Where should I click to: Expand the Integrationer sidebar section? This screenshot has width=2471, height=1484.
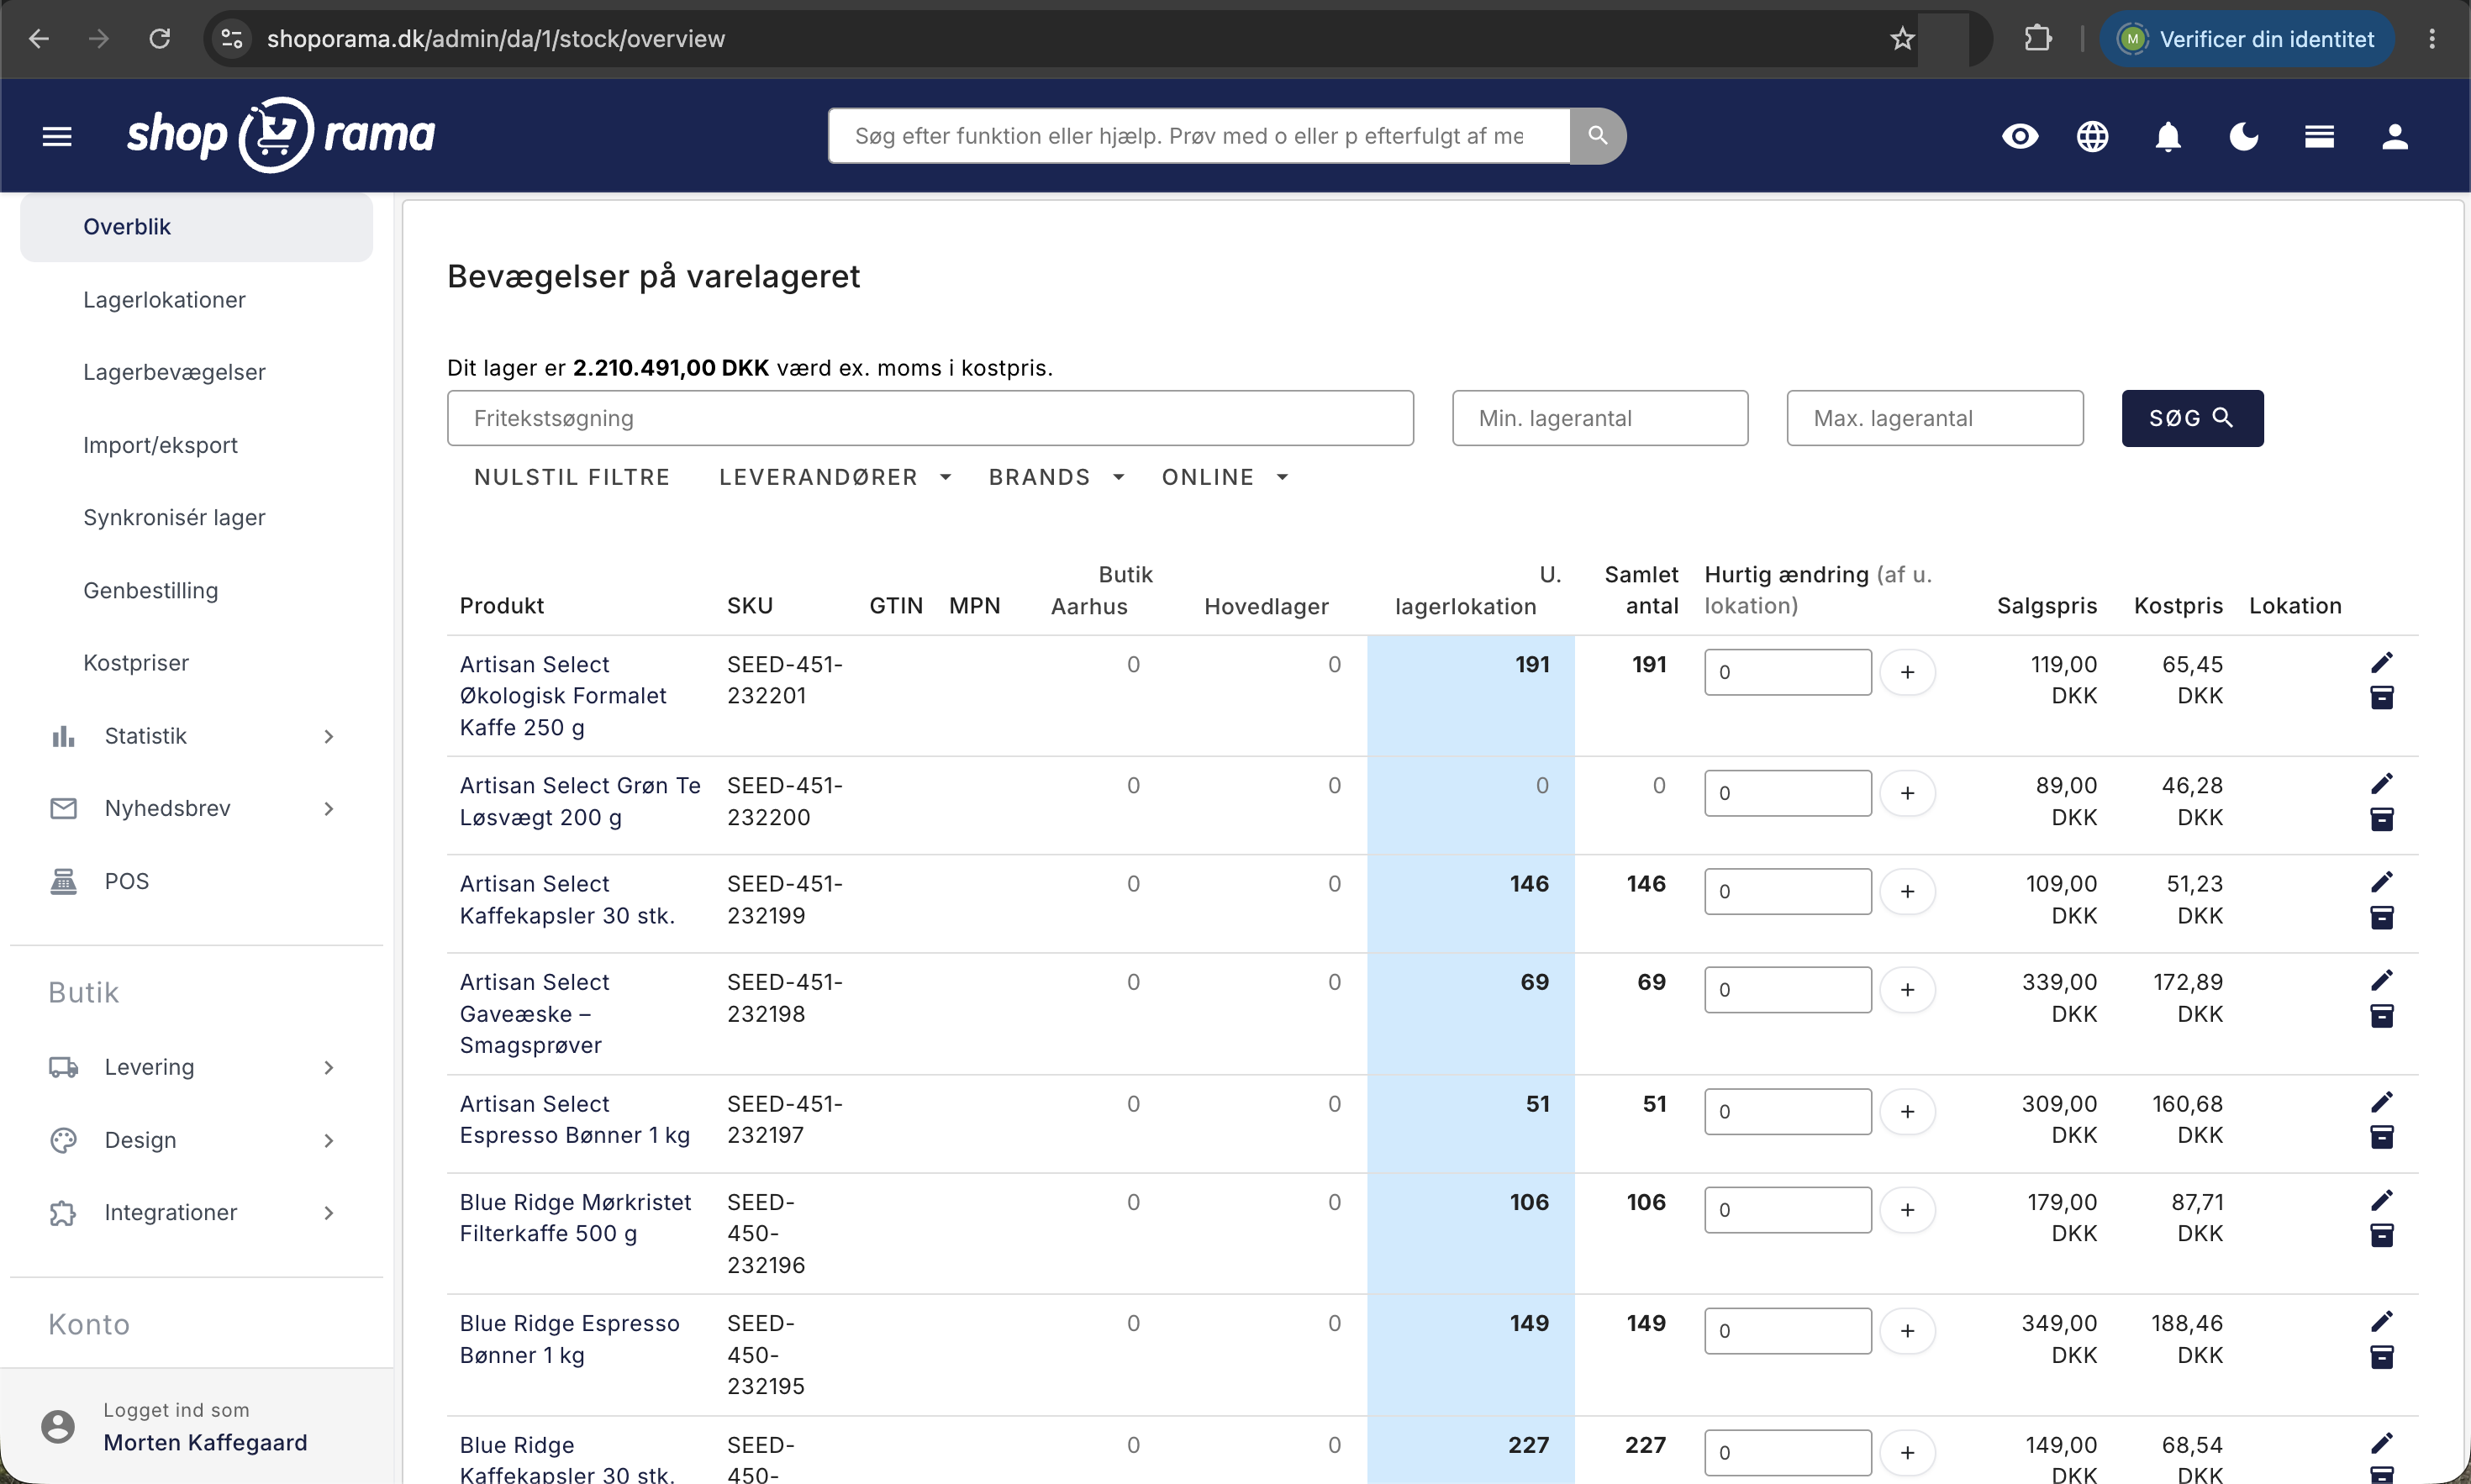tap(195, 1212)
